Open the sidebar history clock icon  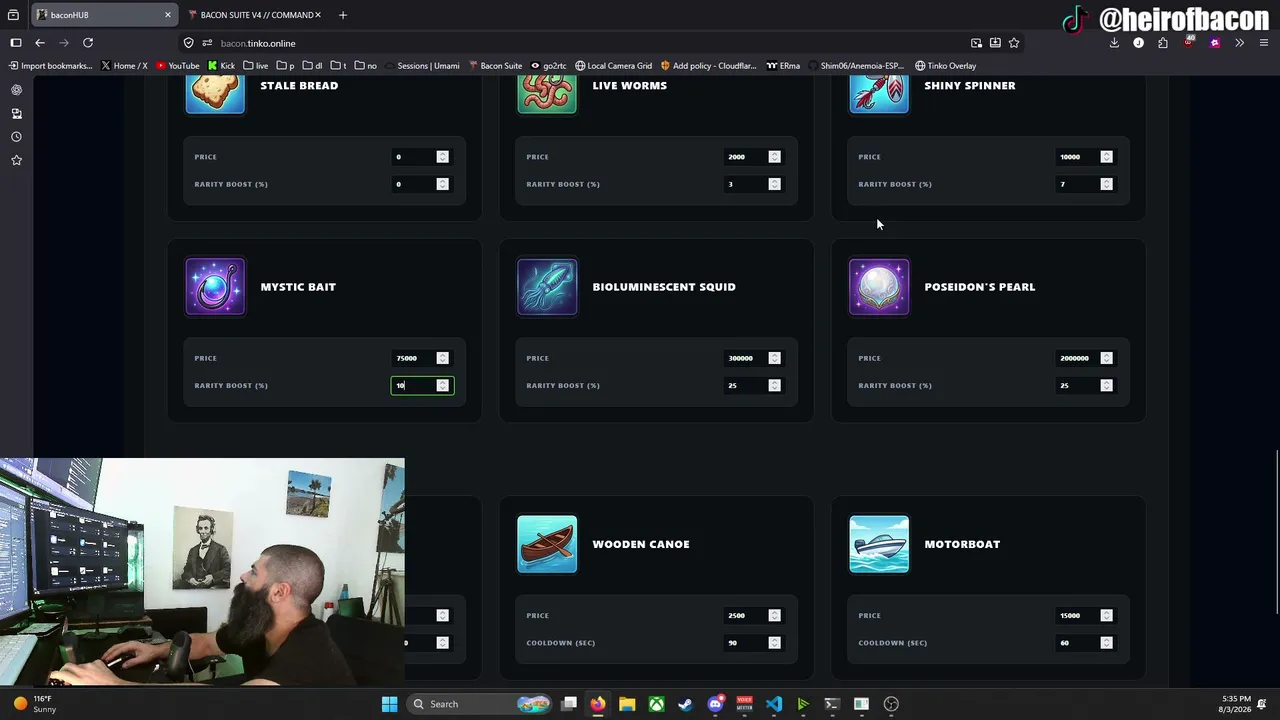click(16, 137)
